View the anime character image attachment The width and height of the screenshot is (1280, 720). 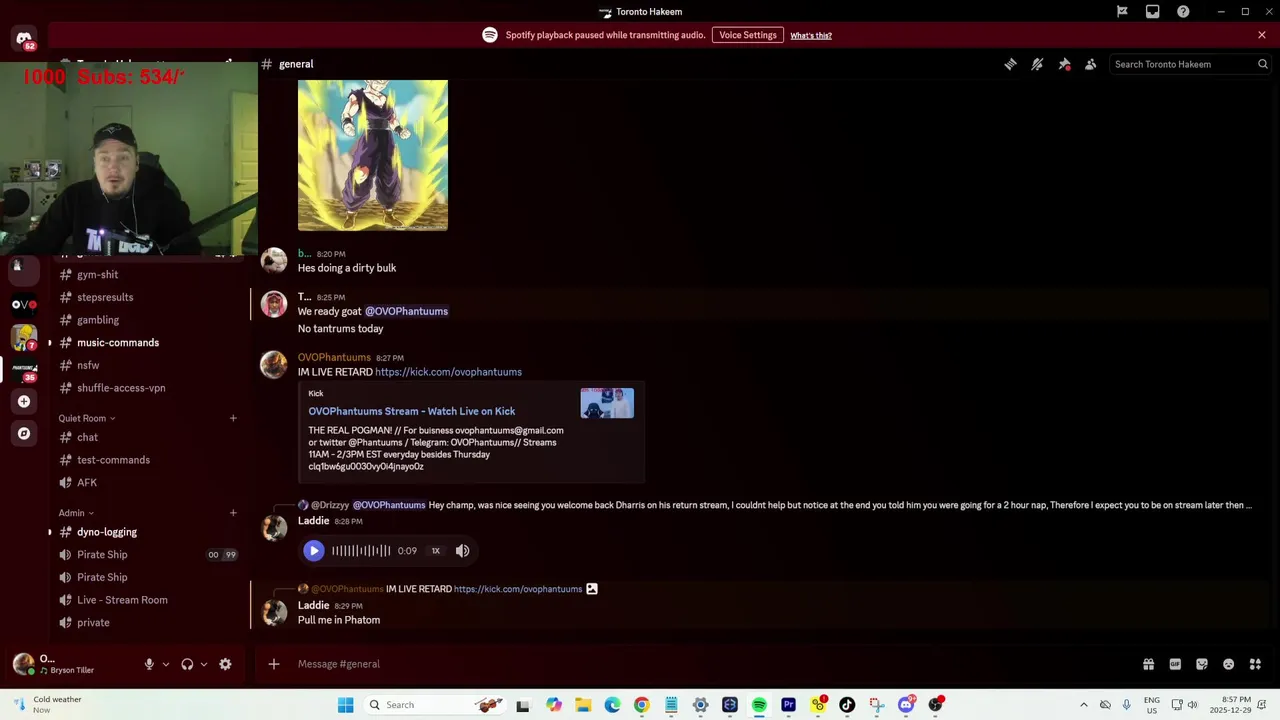click(x=373, y=155)
